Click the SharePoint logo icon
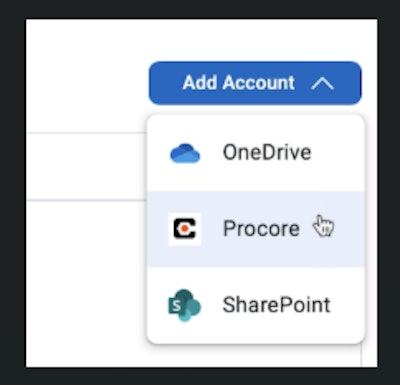This screenshot has width=400, height=385. [x=184, y=305]
